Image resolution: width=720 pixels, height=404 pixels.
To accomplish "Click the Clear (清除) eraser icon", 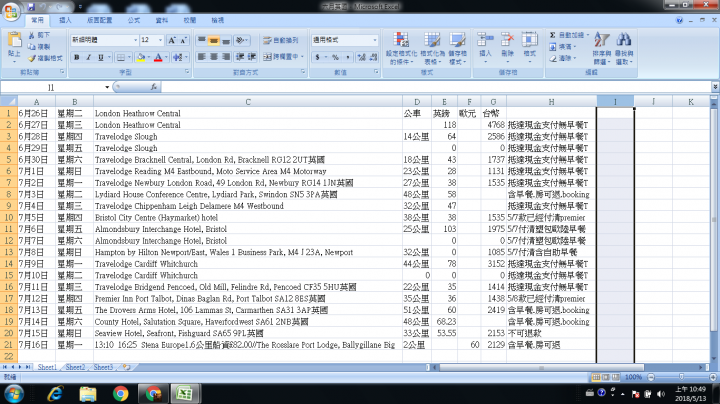I will pos(552,58).
